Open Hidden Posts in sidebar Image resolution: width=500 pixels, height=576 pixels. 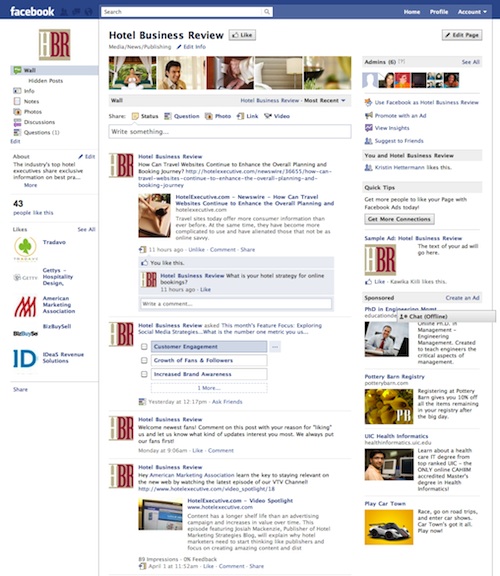click(46, 80)
